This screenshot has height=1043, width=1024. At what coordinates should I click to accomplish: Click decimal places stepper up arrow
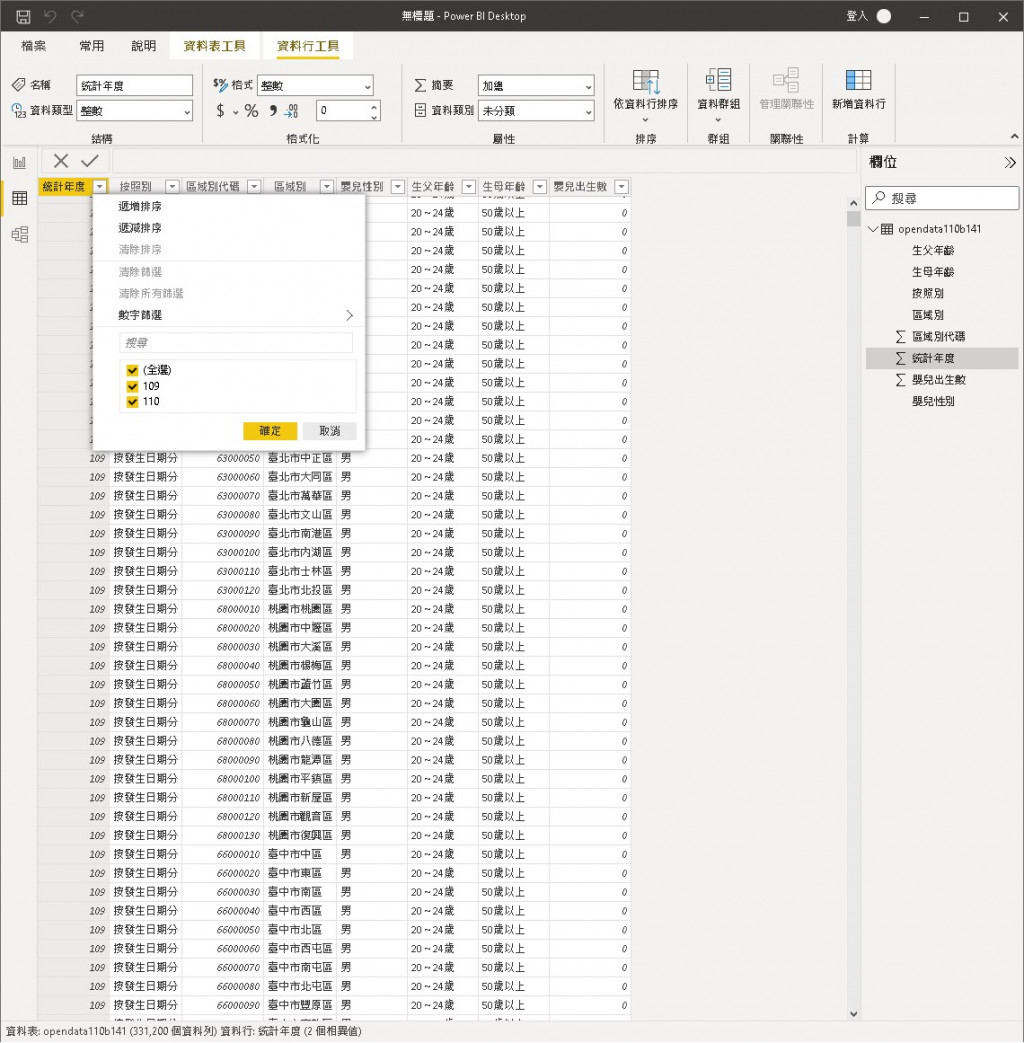375,106
